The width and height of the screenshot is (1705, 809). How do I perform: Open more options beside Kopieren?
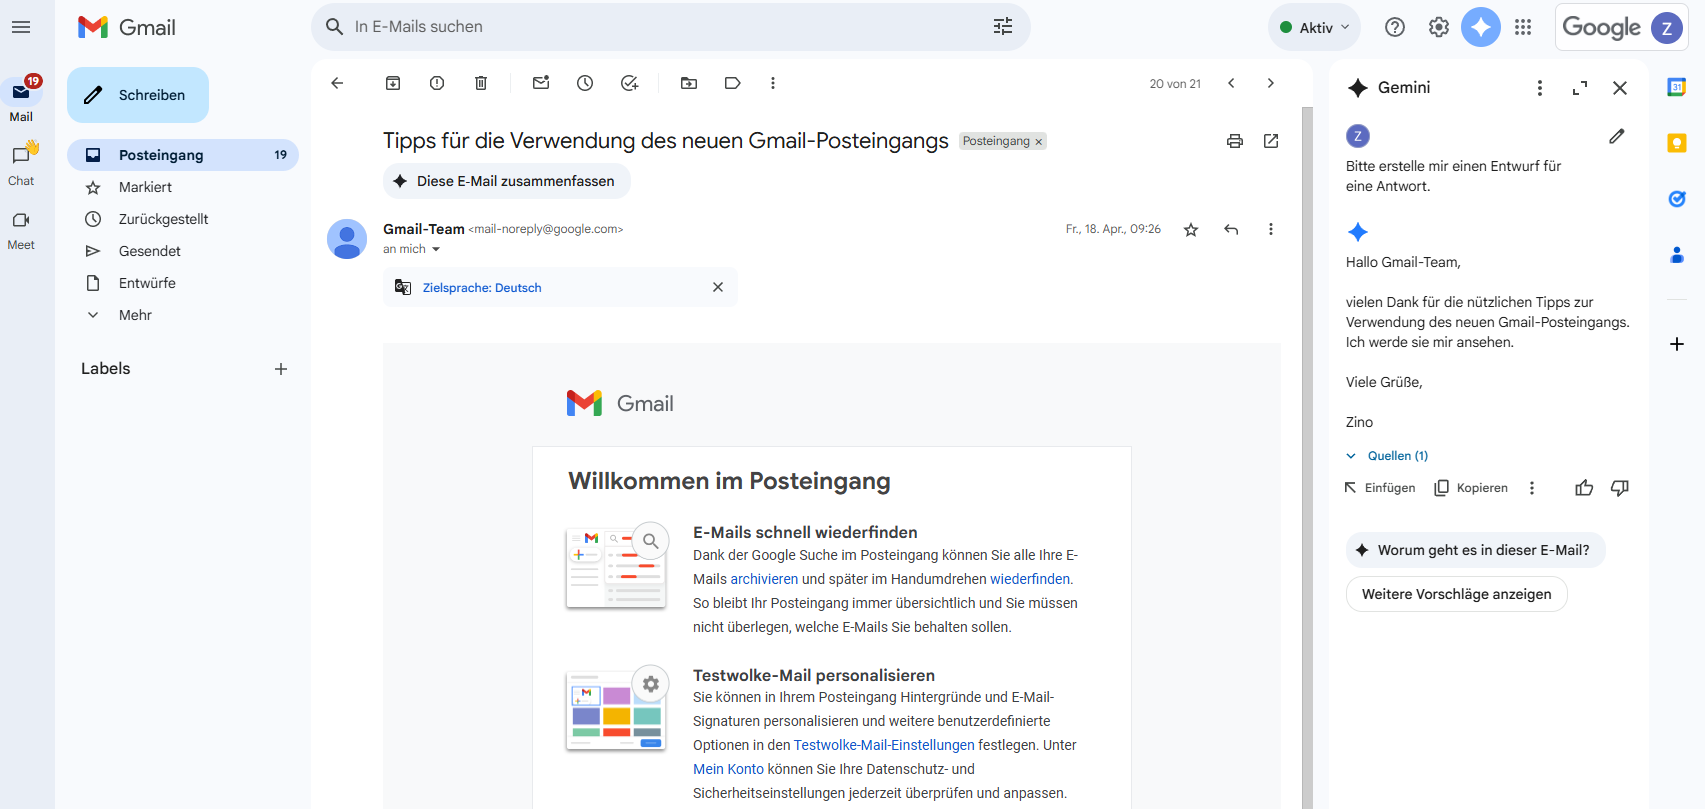[1532, 488]
